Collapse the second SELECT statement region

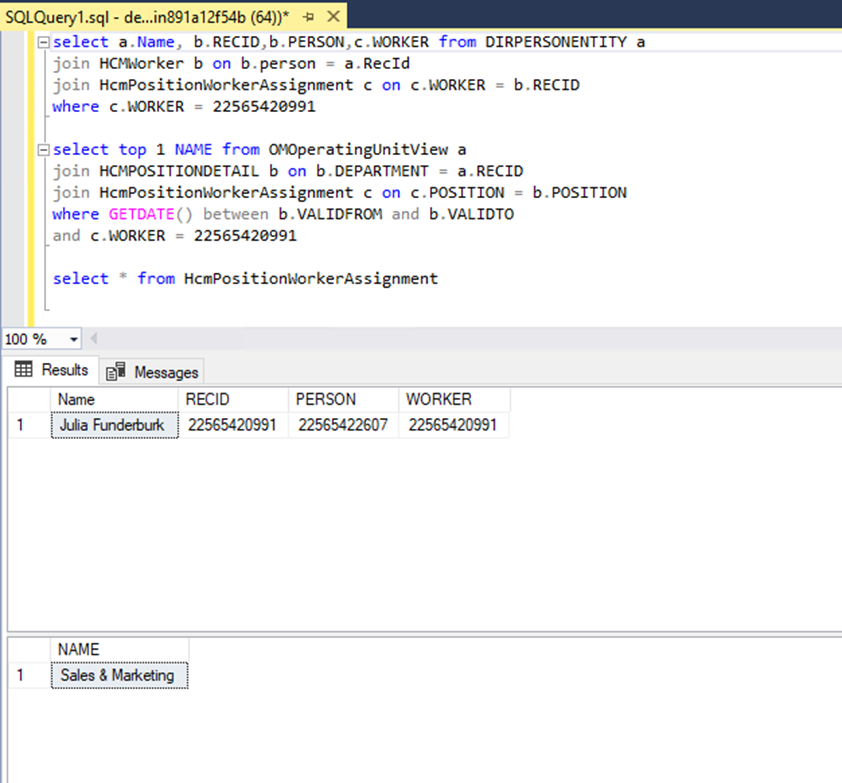41,149
